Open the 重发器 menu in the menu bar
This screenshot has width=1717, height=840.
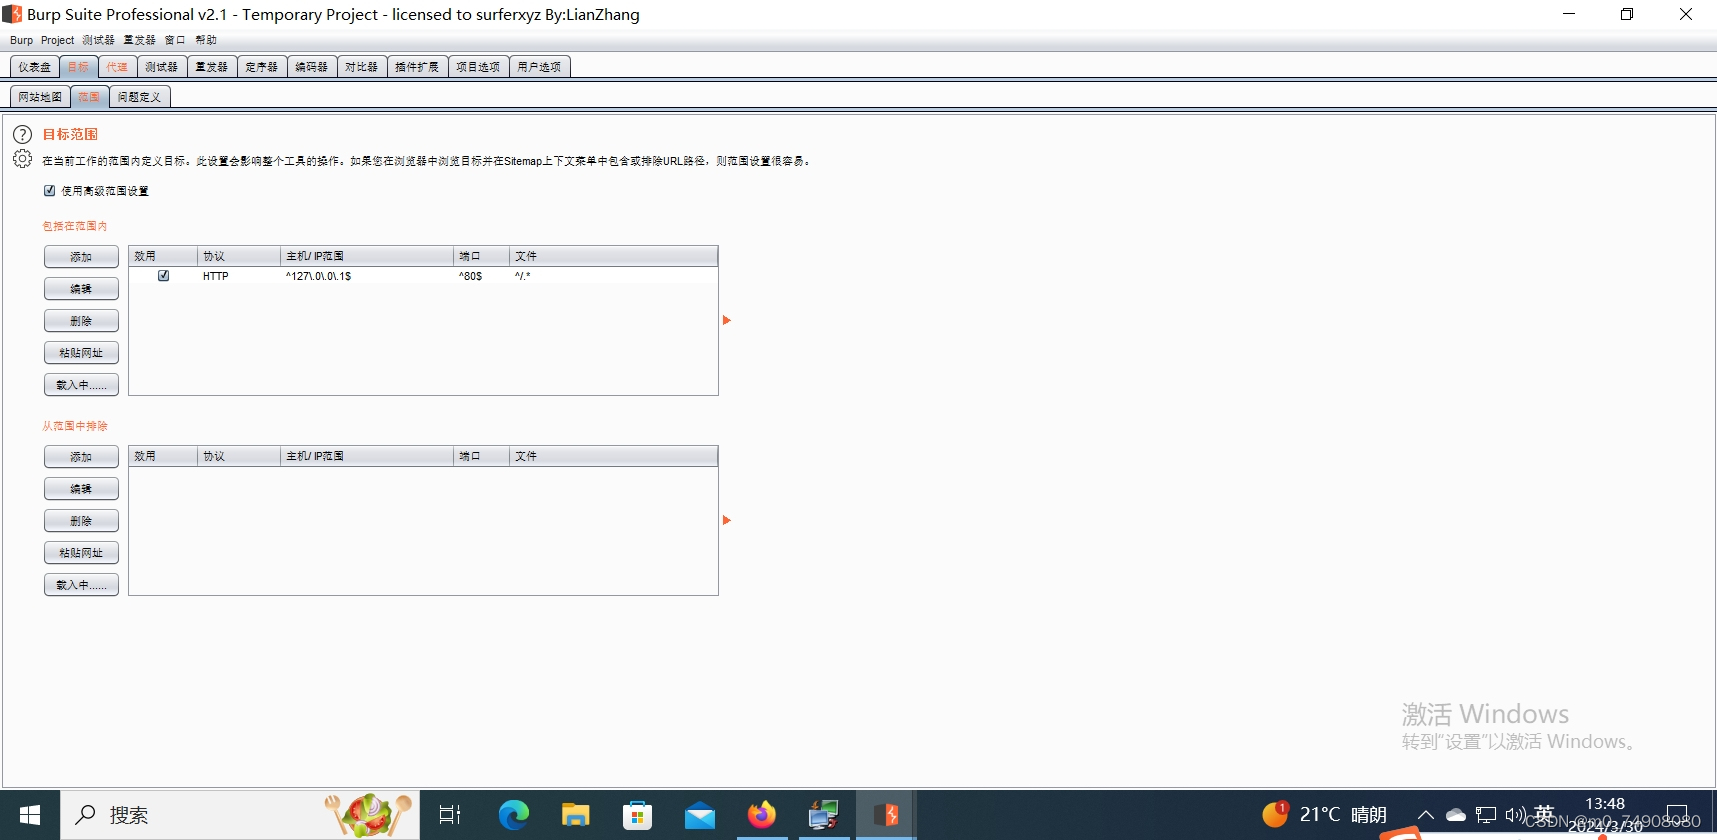tap(139, 40)
